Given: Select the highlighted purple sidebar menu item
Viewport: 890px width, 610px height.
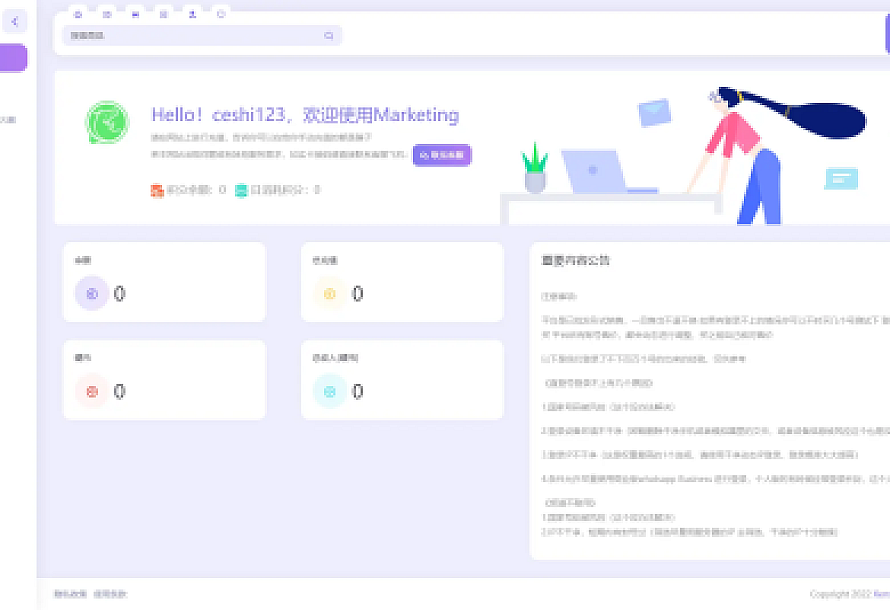Looking at the screenshot, I should coord(10,58).
